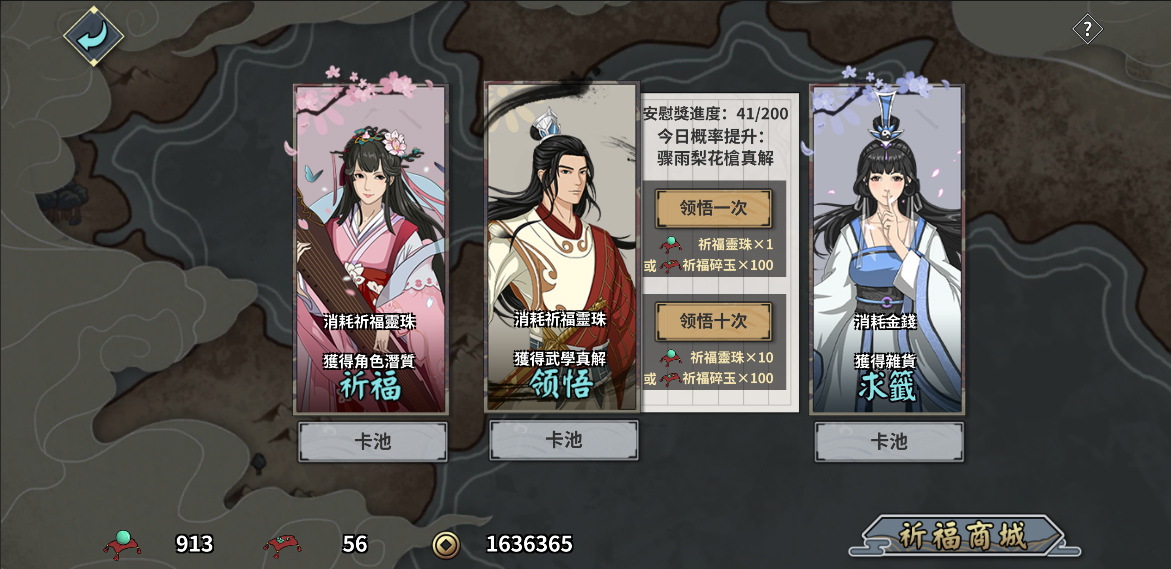
Task: Click the 领悟一次 button
Action: click(x=713, y=208)
